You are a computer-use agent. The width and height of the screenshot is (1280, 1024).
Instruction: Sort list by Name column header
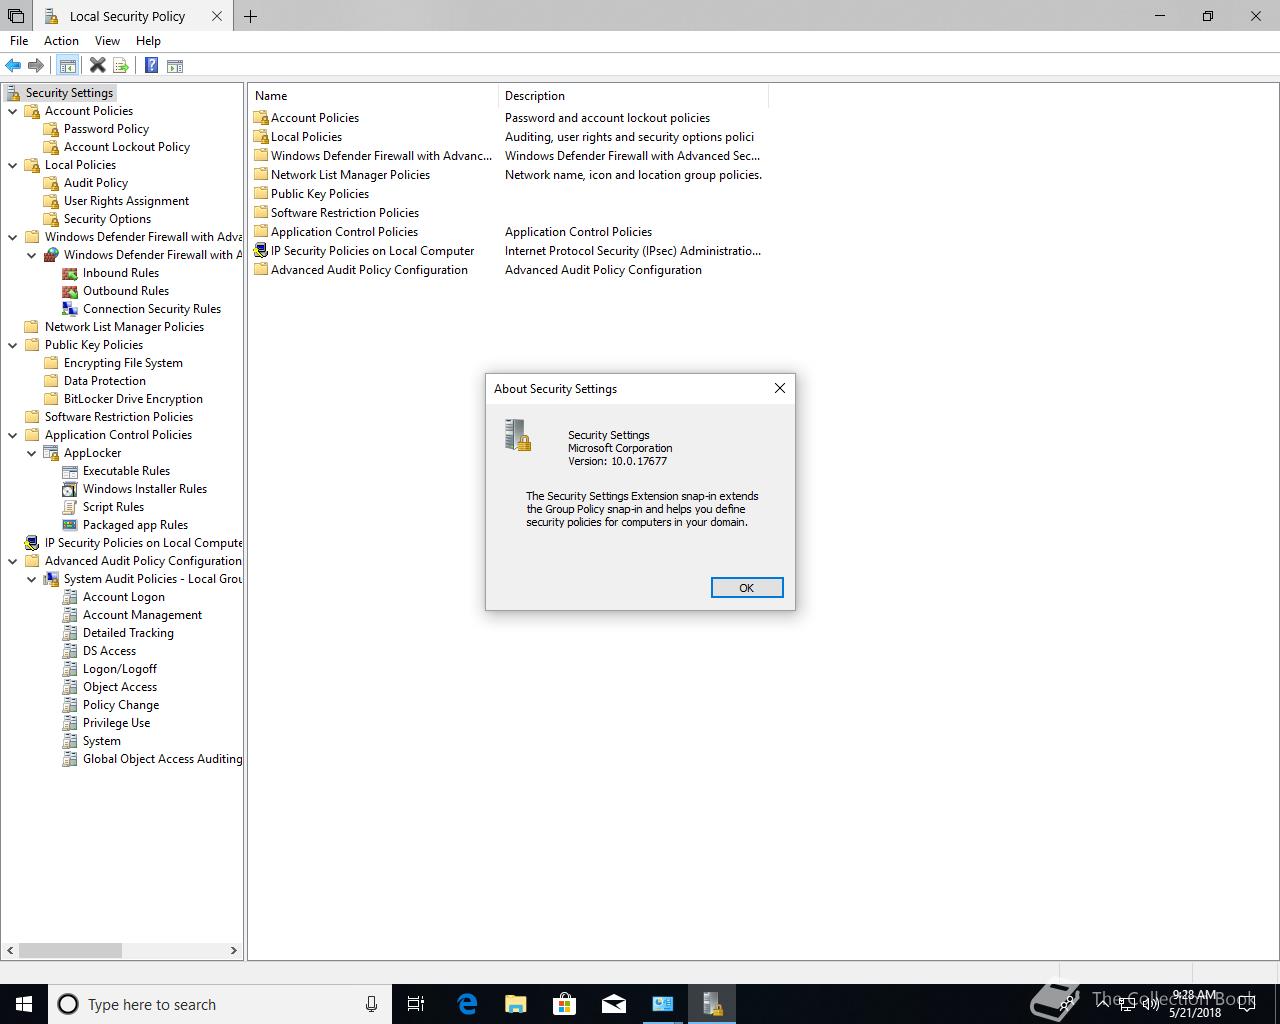point(373,96)
